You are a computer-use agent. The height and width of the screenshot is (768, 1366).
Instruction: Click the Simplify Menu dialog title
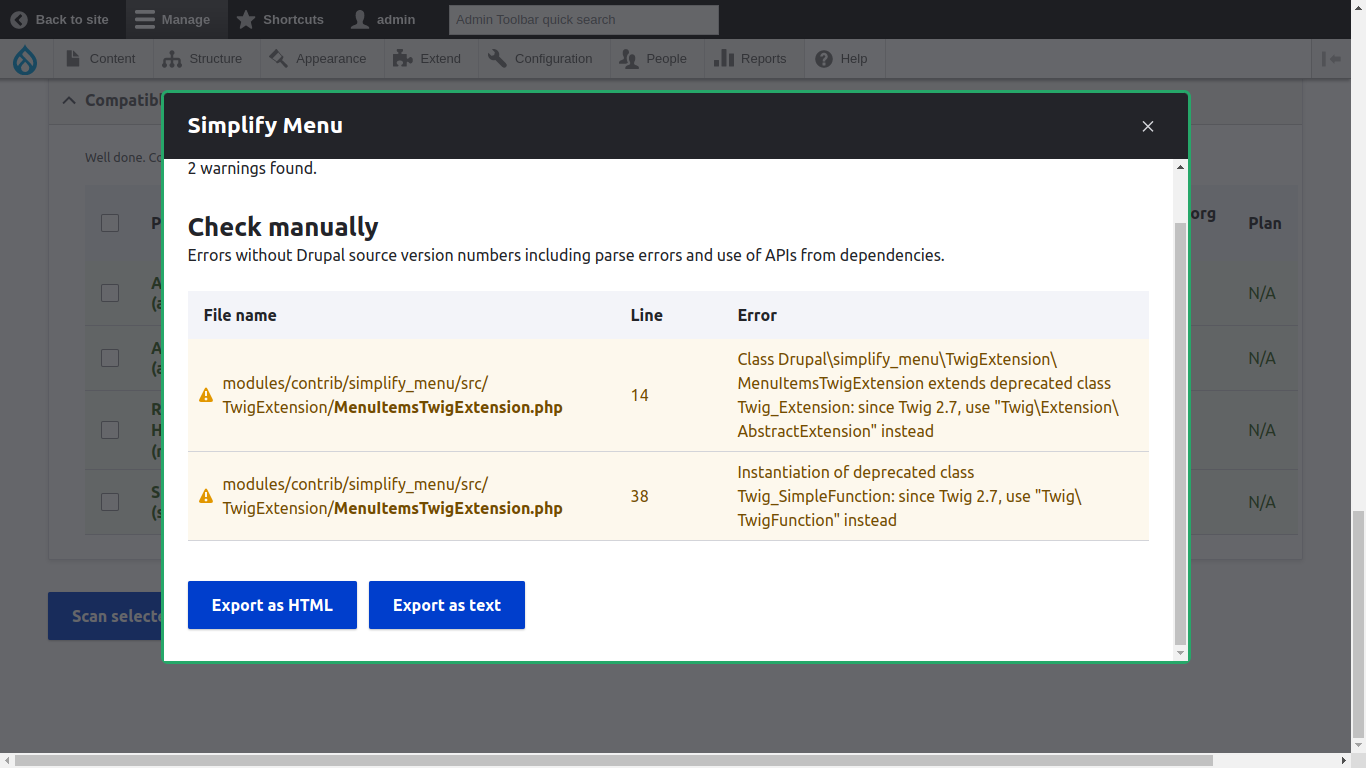tap(265, 126)
